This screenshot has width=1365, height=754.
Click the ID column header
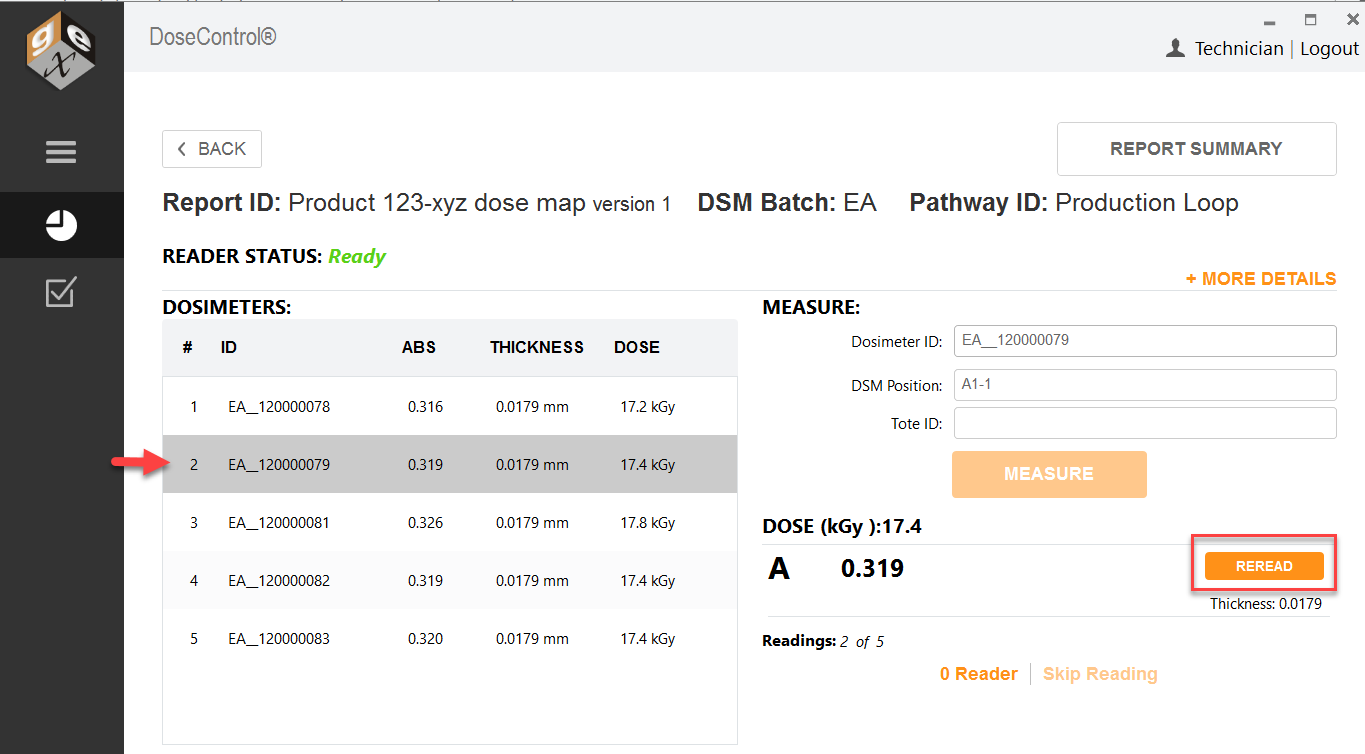[x=229, y=348]
